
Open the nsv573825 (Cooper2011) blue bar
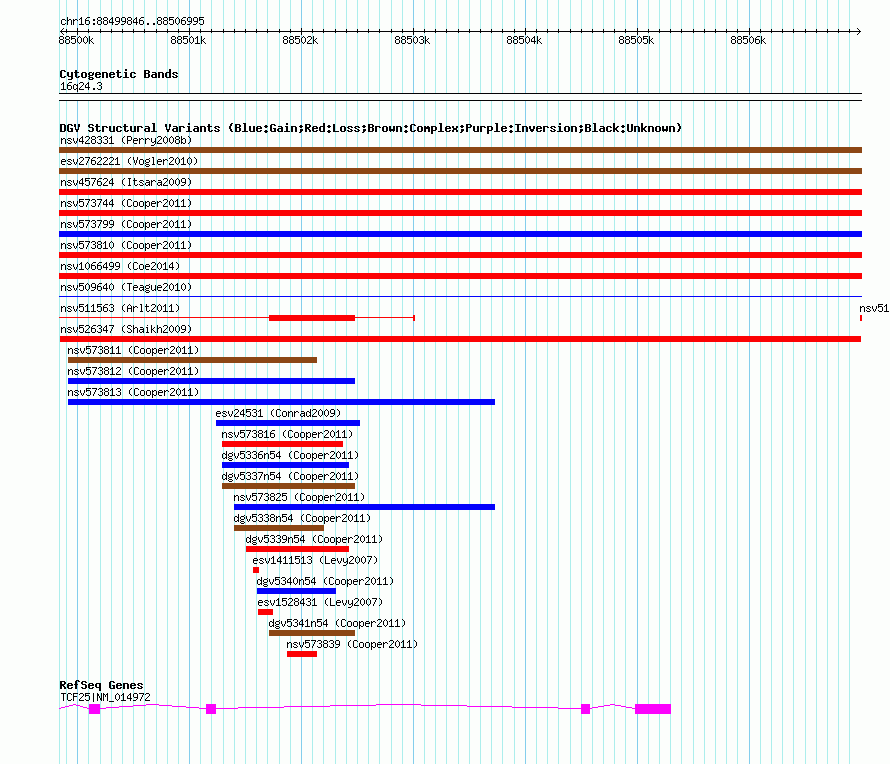[364, 507]
